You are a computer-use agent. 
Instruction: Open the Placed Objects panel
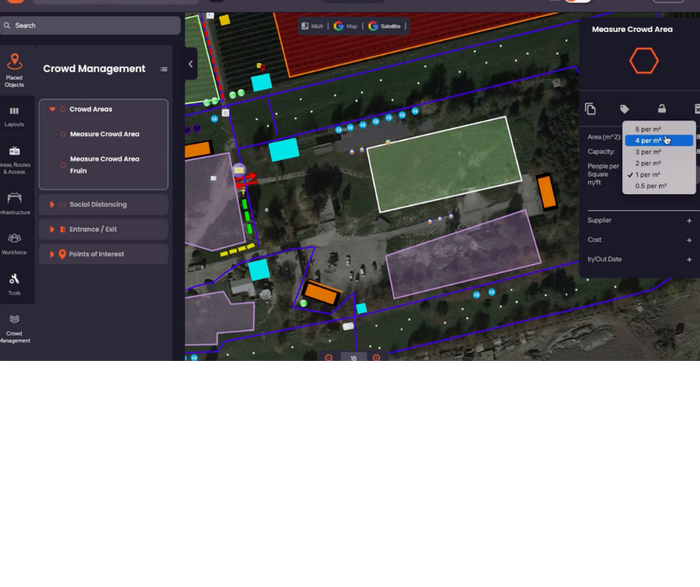pyautogui.click(x=14, y=69)
